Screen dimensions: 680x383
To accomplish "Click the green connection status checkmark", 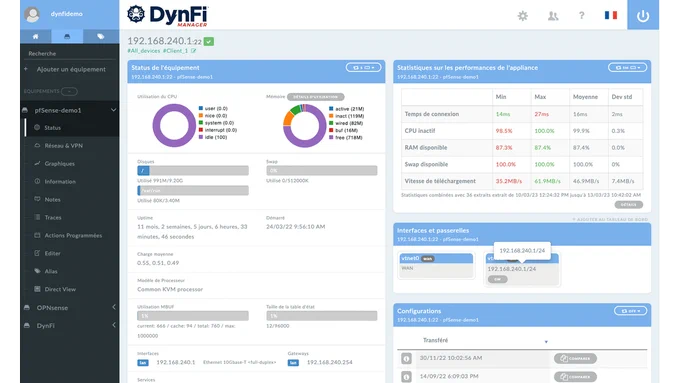I will [x=209, y=42].
